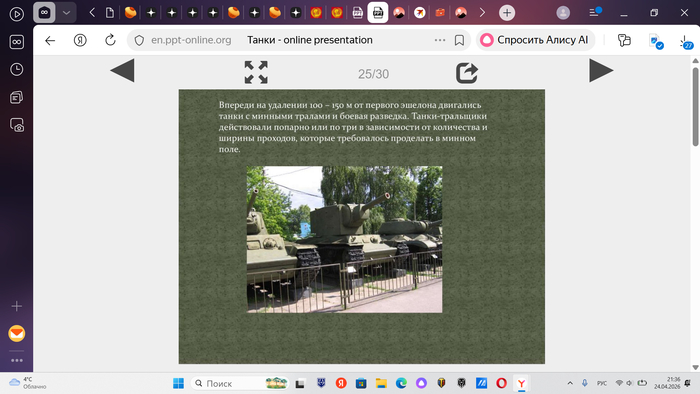Screen dimensions: 700x394
Task: Open a new tab with plus
Action: pyautogui.click(x=507, y=13)
